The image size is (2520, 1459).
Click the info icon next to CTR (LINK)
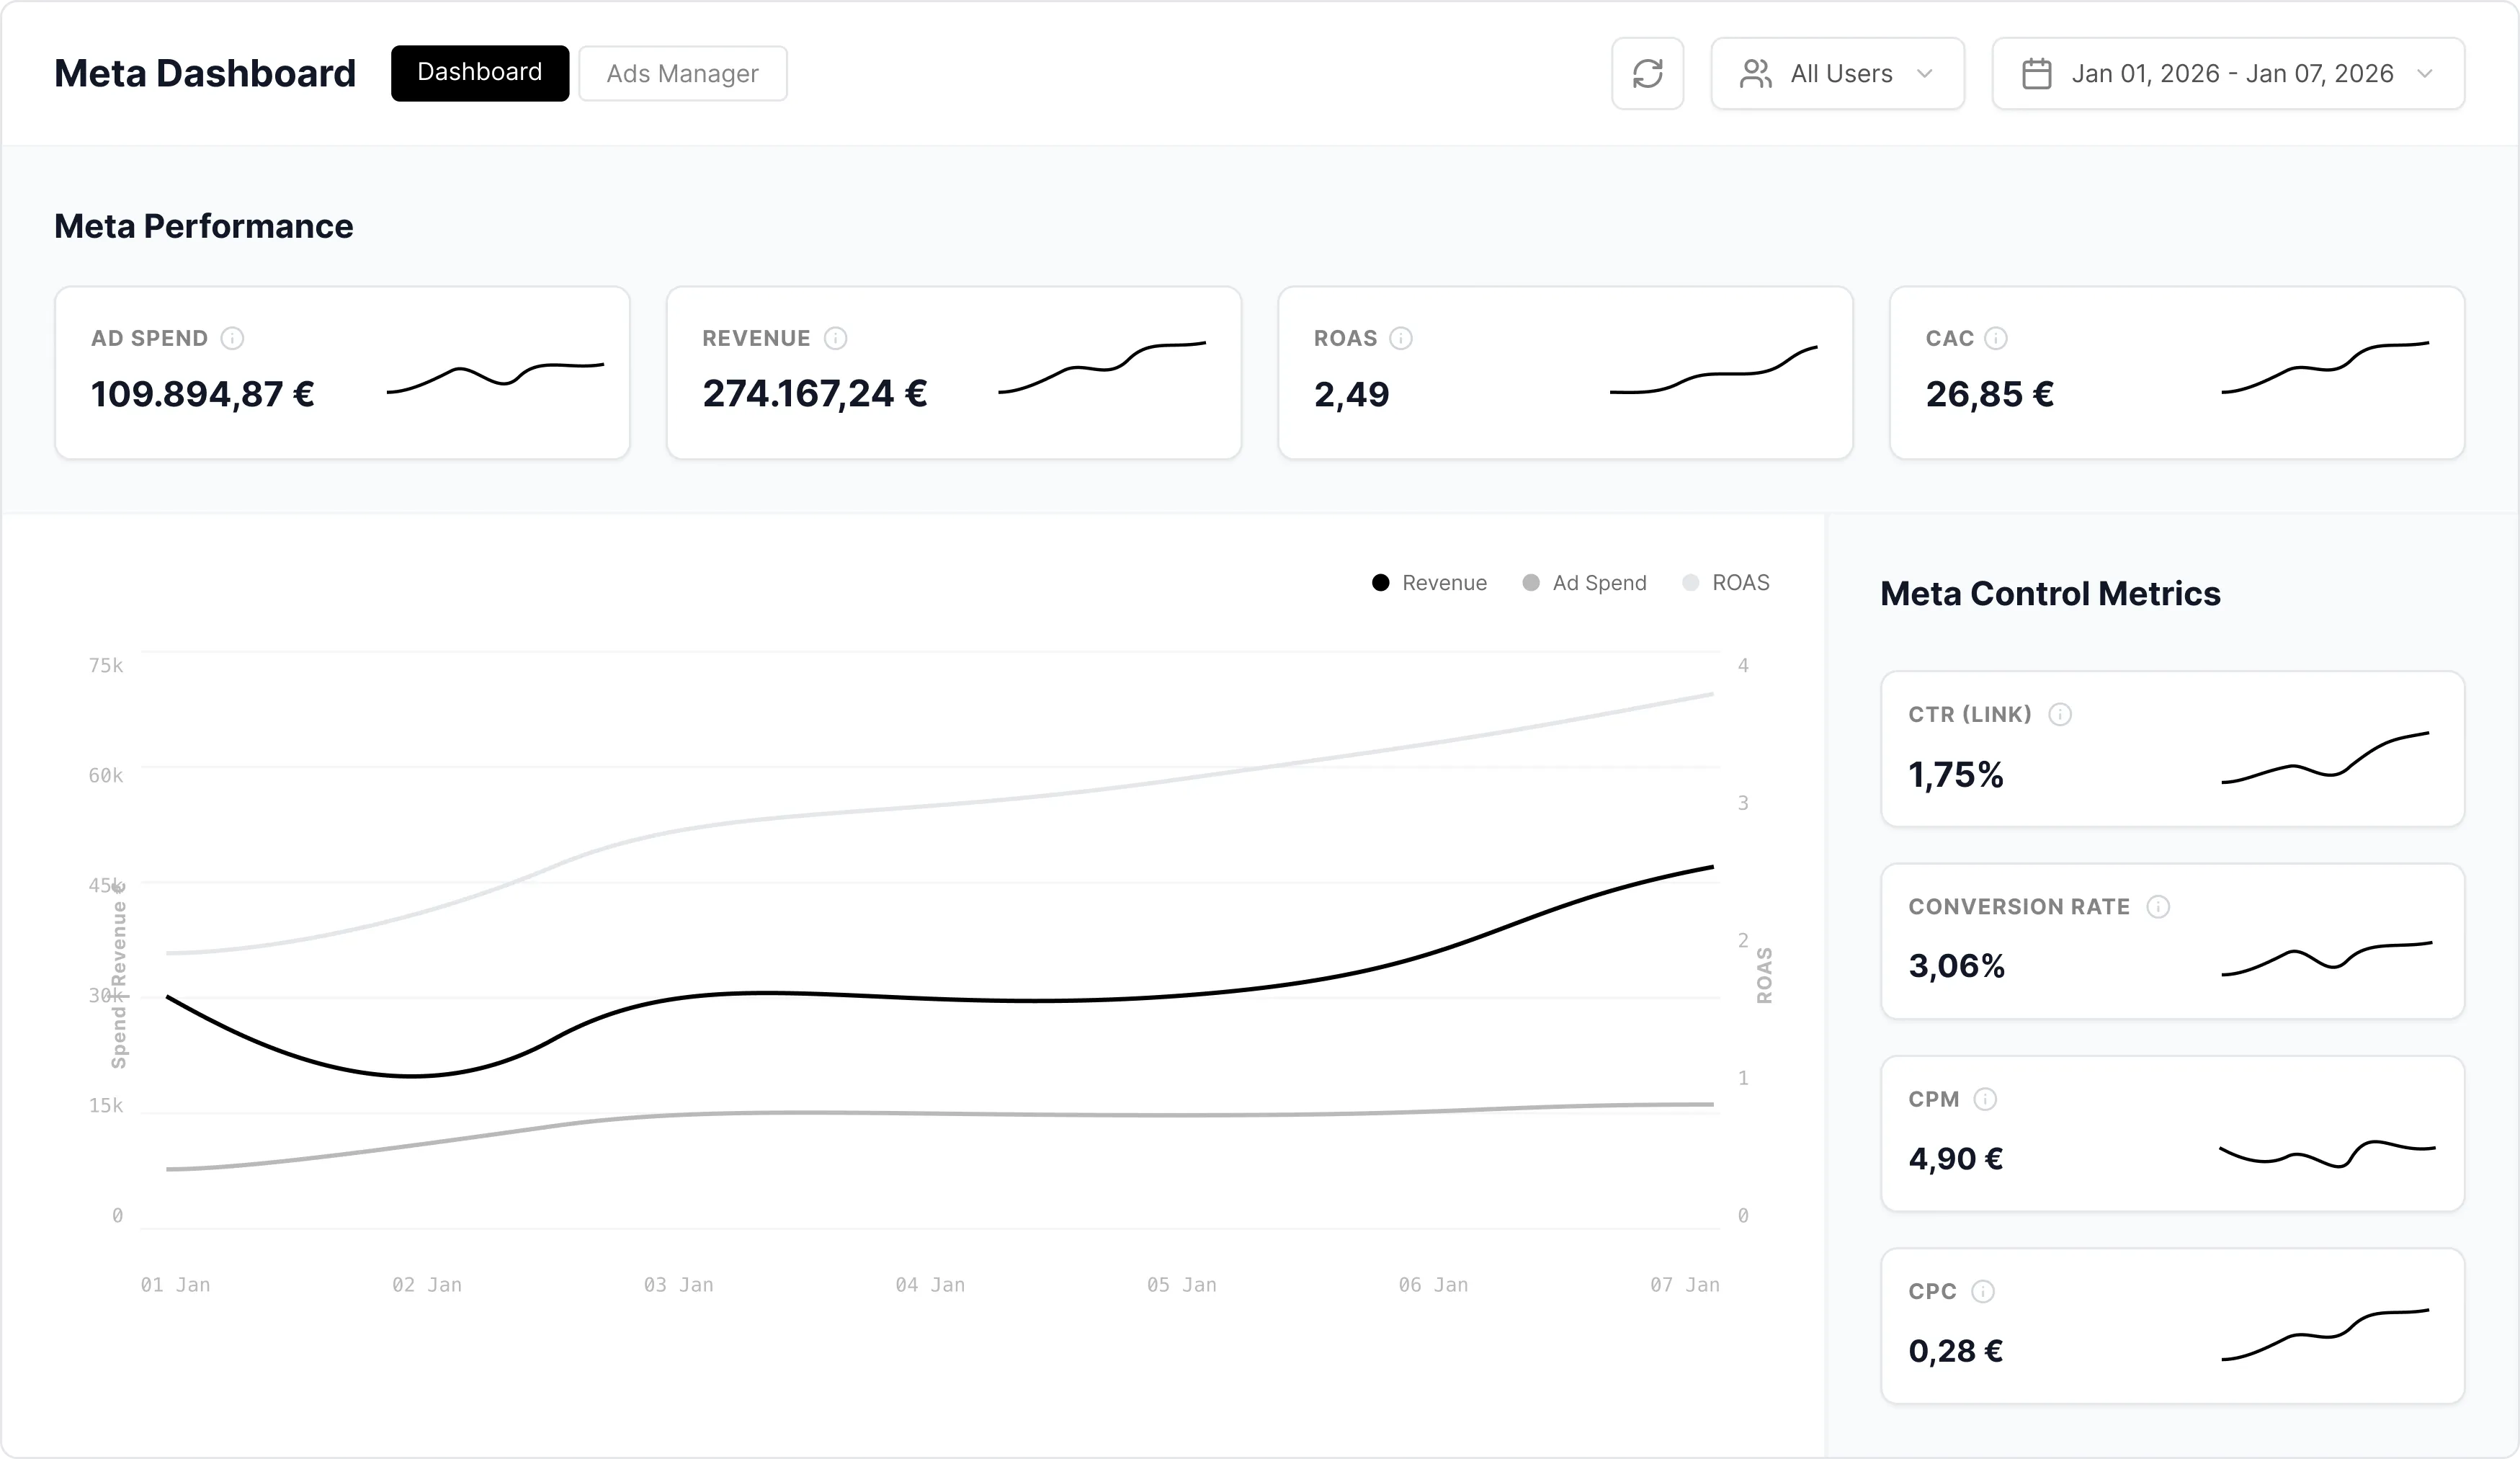2060,714
